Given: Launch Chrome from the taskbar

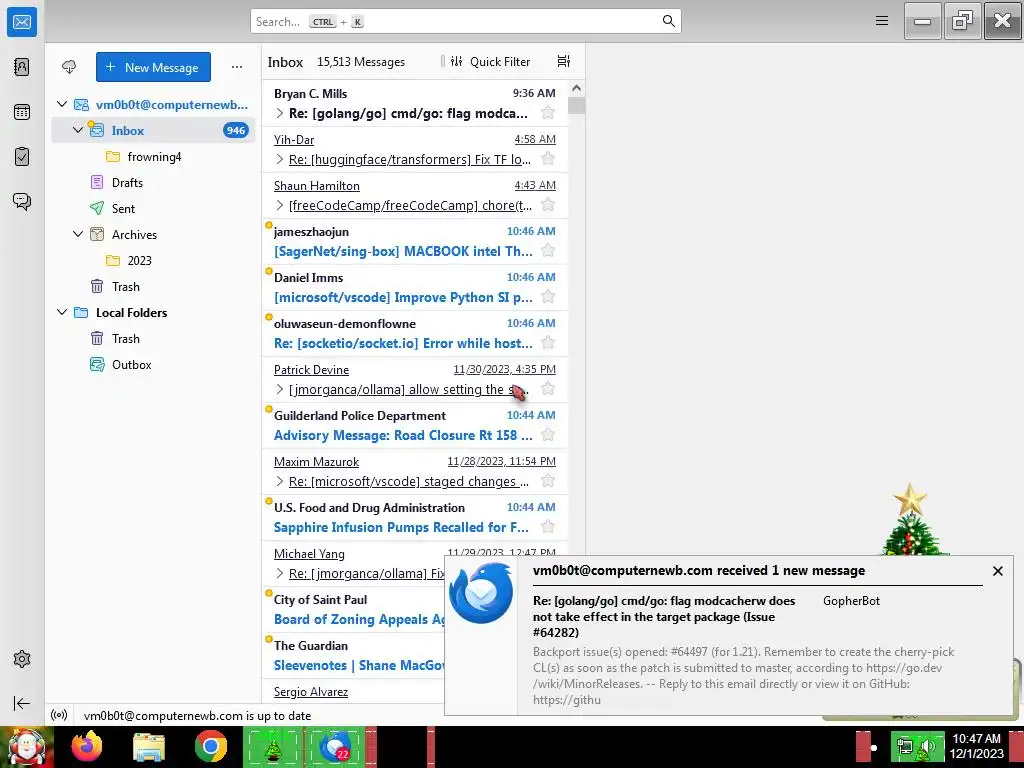Looking at the screenshot, I should [x=210, y=746].
